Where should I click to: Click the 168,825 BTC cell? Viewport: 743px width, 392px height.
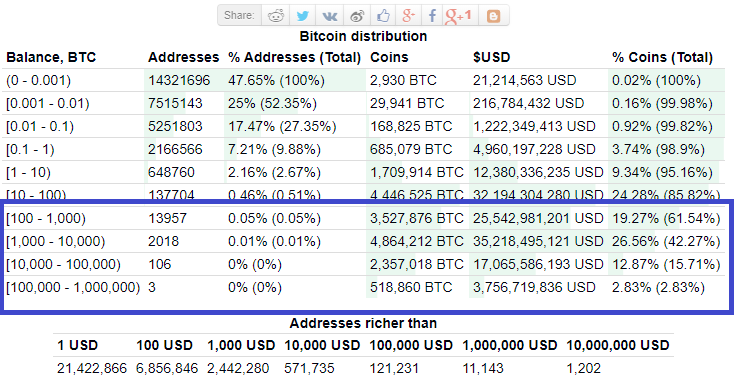tap(411, 127)
